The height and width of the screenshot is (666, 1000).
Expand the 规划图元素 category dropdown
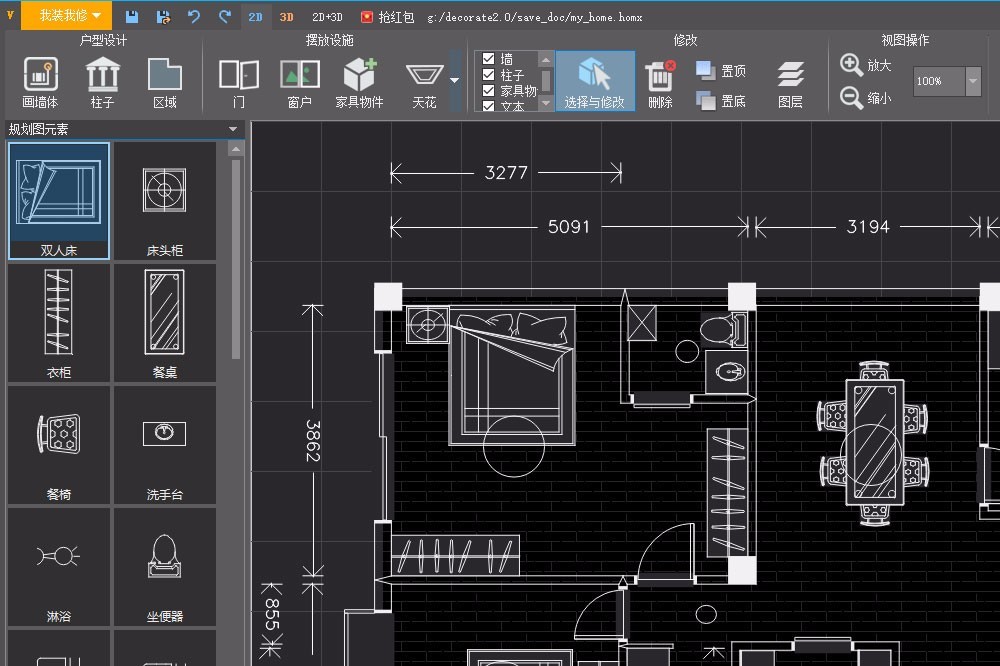coord(233,129)
